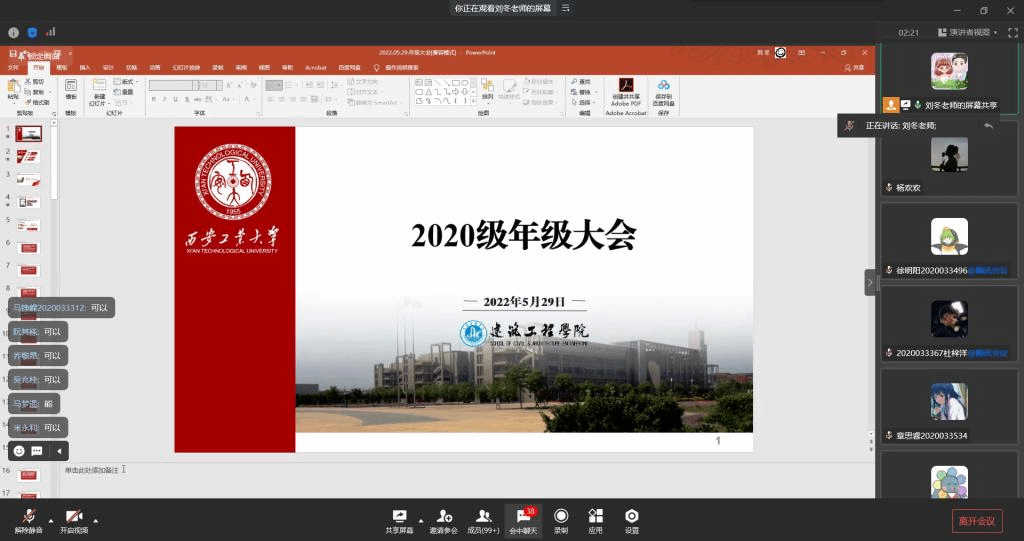This screenshot has width=1024, height=541.
Task: Unmute microphone via 解除静音
Action: (28, 519)
